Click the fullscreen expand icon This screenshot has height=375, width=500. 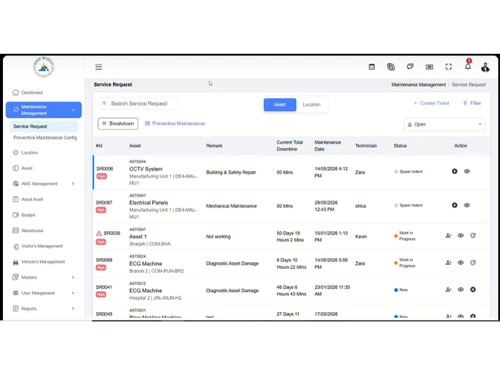pos(449,67)
